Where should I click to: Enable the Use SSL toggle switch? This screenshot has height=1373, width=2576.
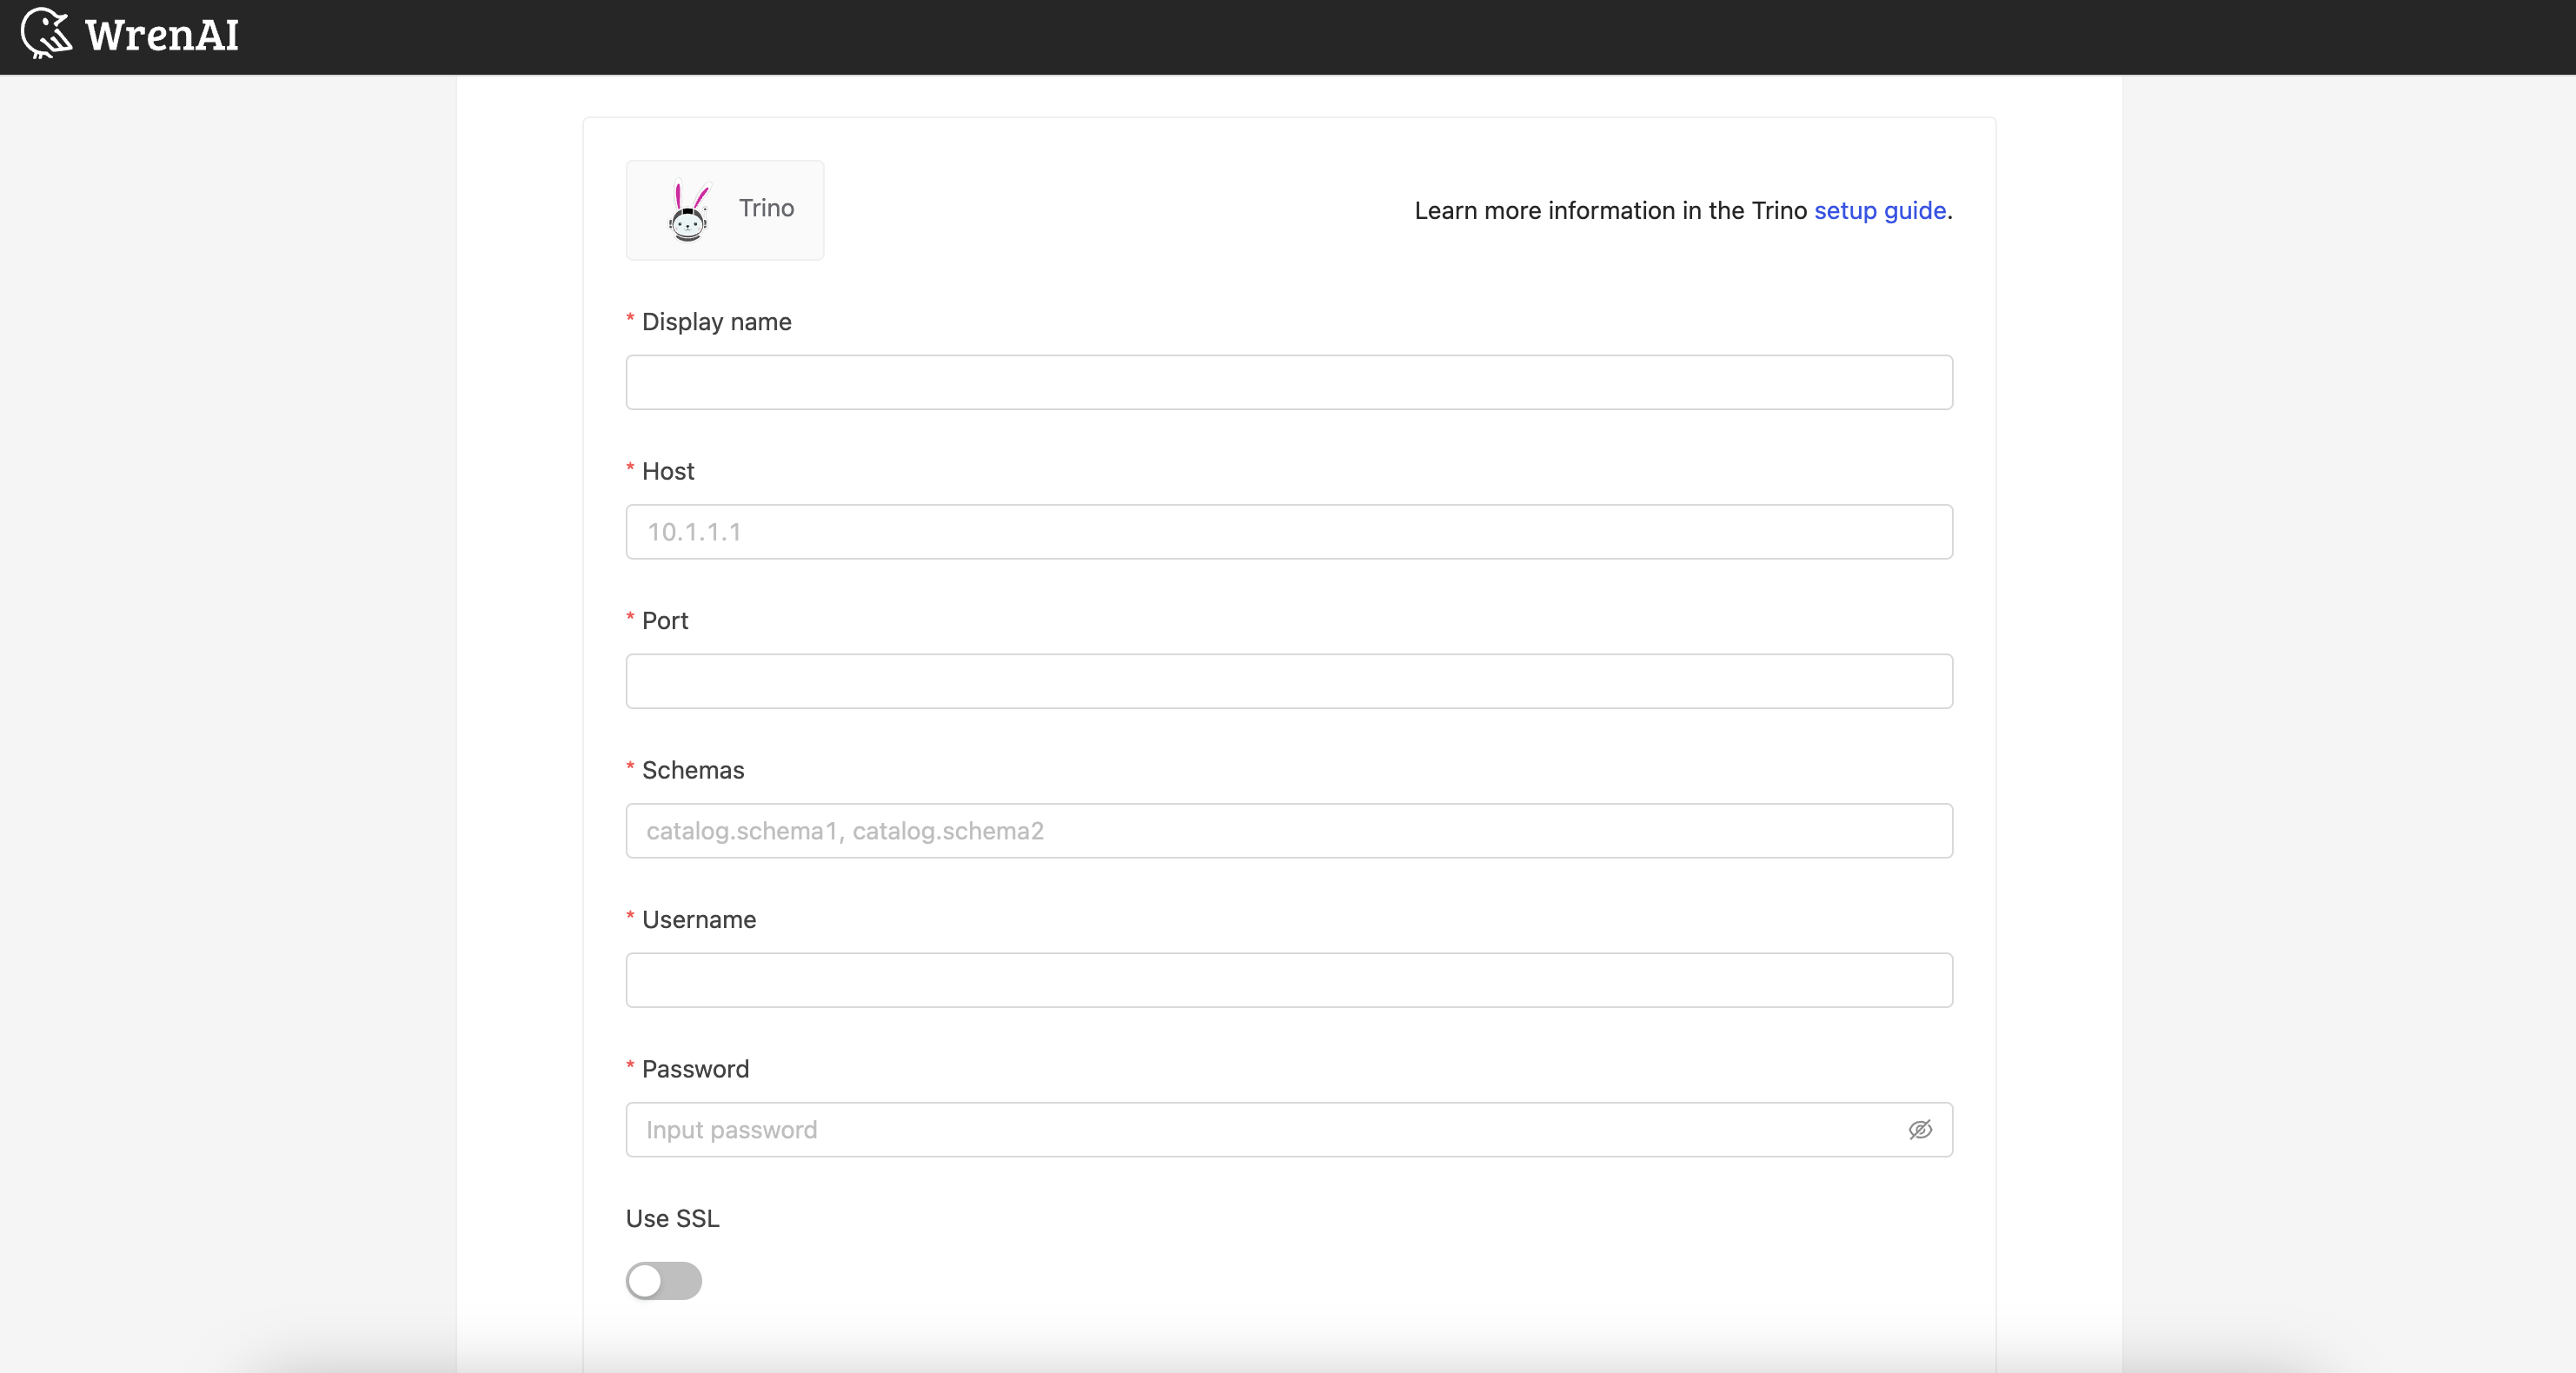664,1281
